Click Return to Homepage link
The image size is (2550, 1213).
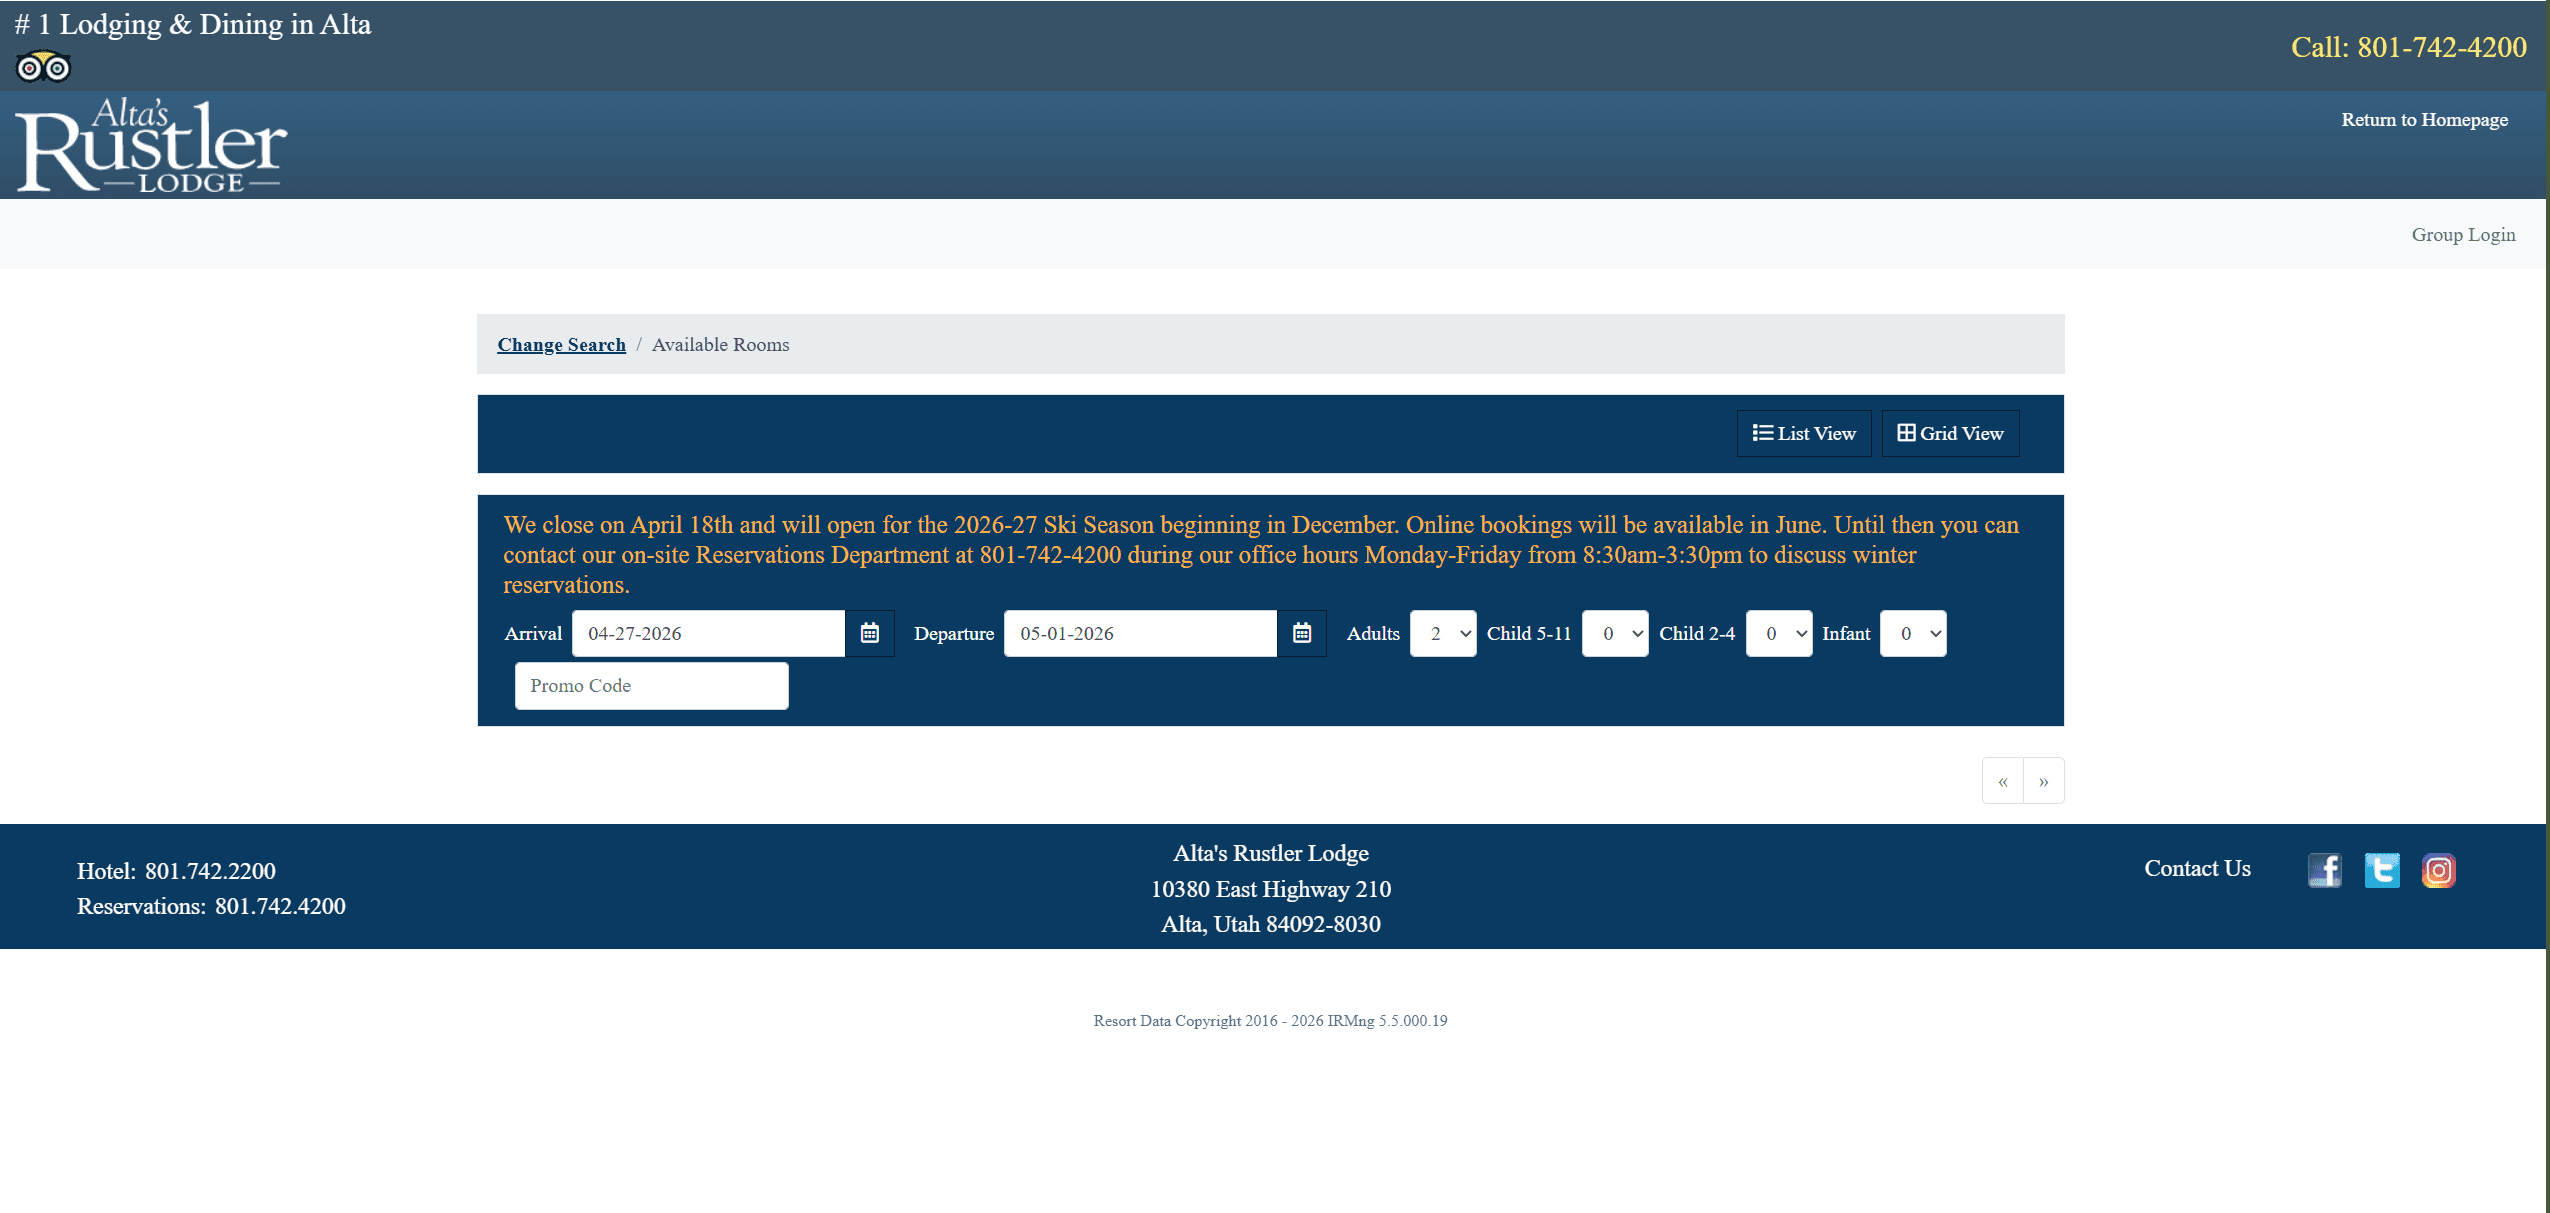(2424, 119)
